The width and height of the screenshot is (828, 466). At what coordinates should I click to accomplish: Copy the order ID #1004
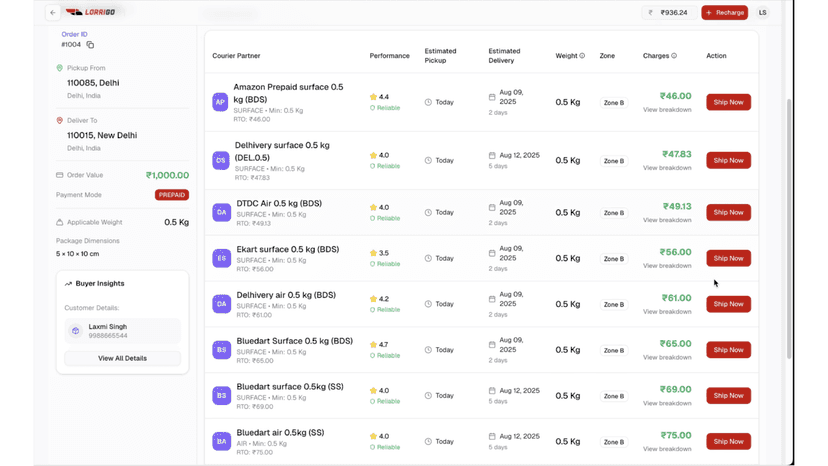tap(90, 45)
